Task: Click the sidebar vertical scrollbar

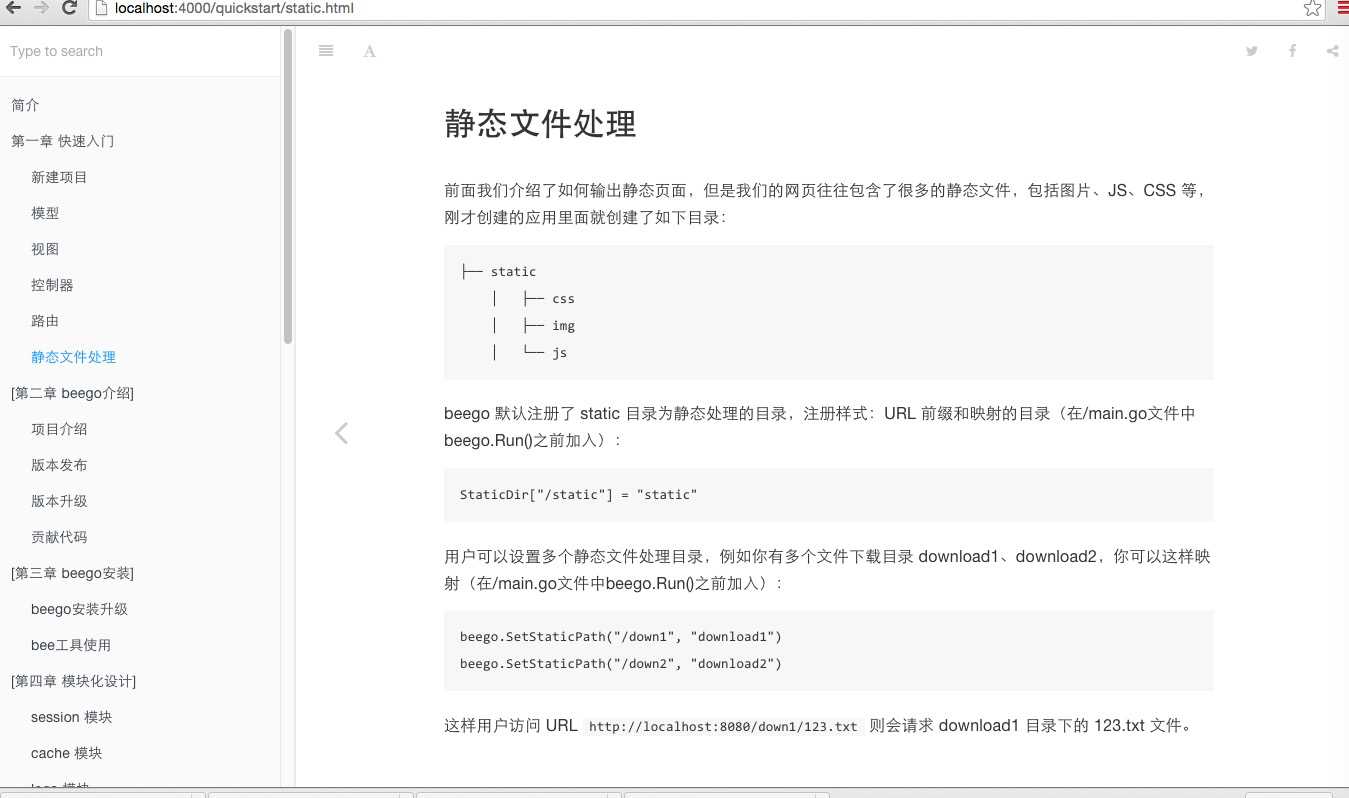Action: click(288, 186)
